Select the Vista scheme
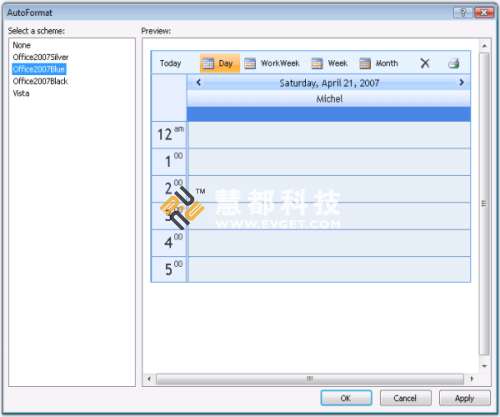This screenshot has height=417, width=500. (x=21, y=93)
